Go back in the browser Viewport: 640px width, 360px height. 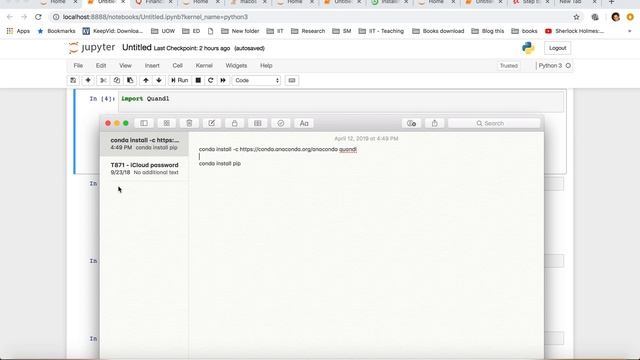click(x=10, y=17)
